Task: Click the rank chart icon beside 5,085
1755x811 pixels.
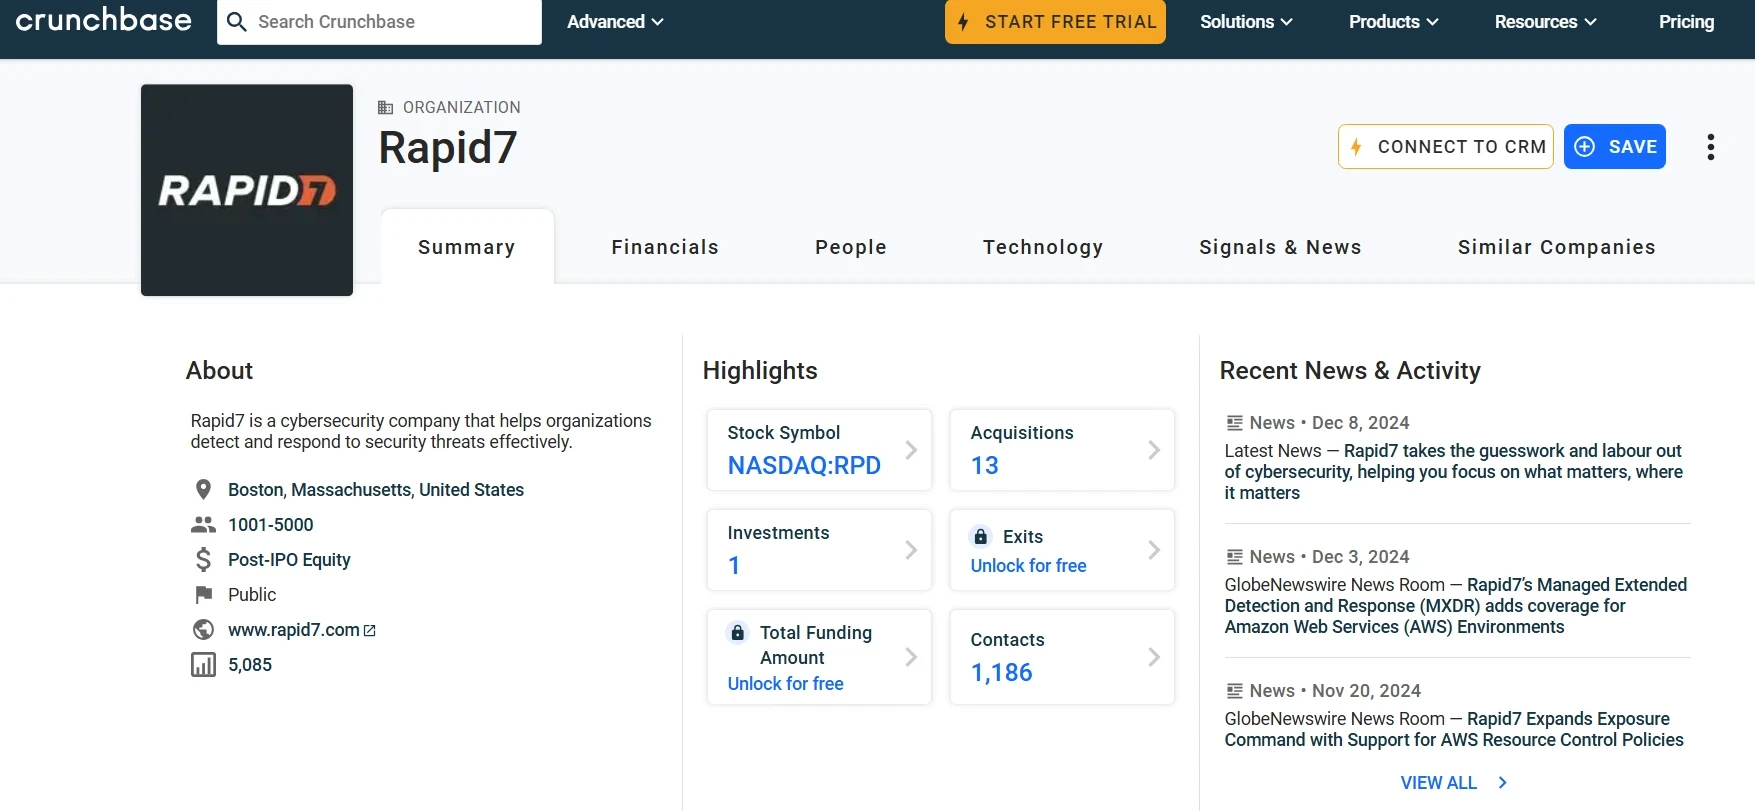Action: point(203,664)
